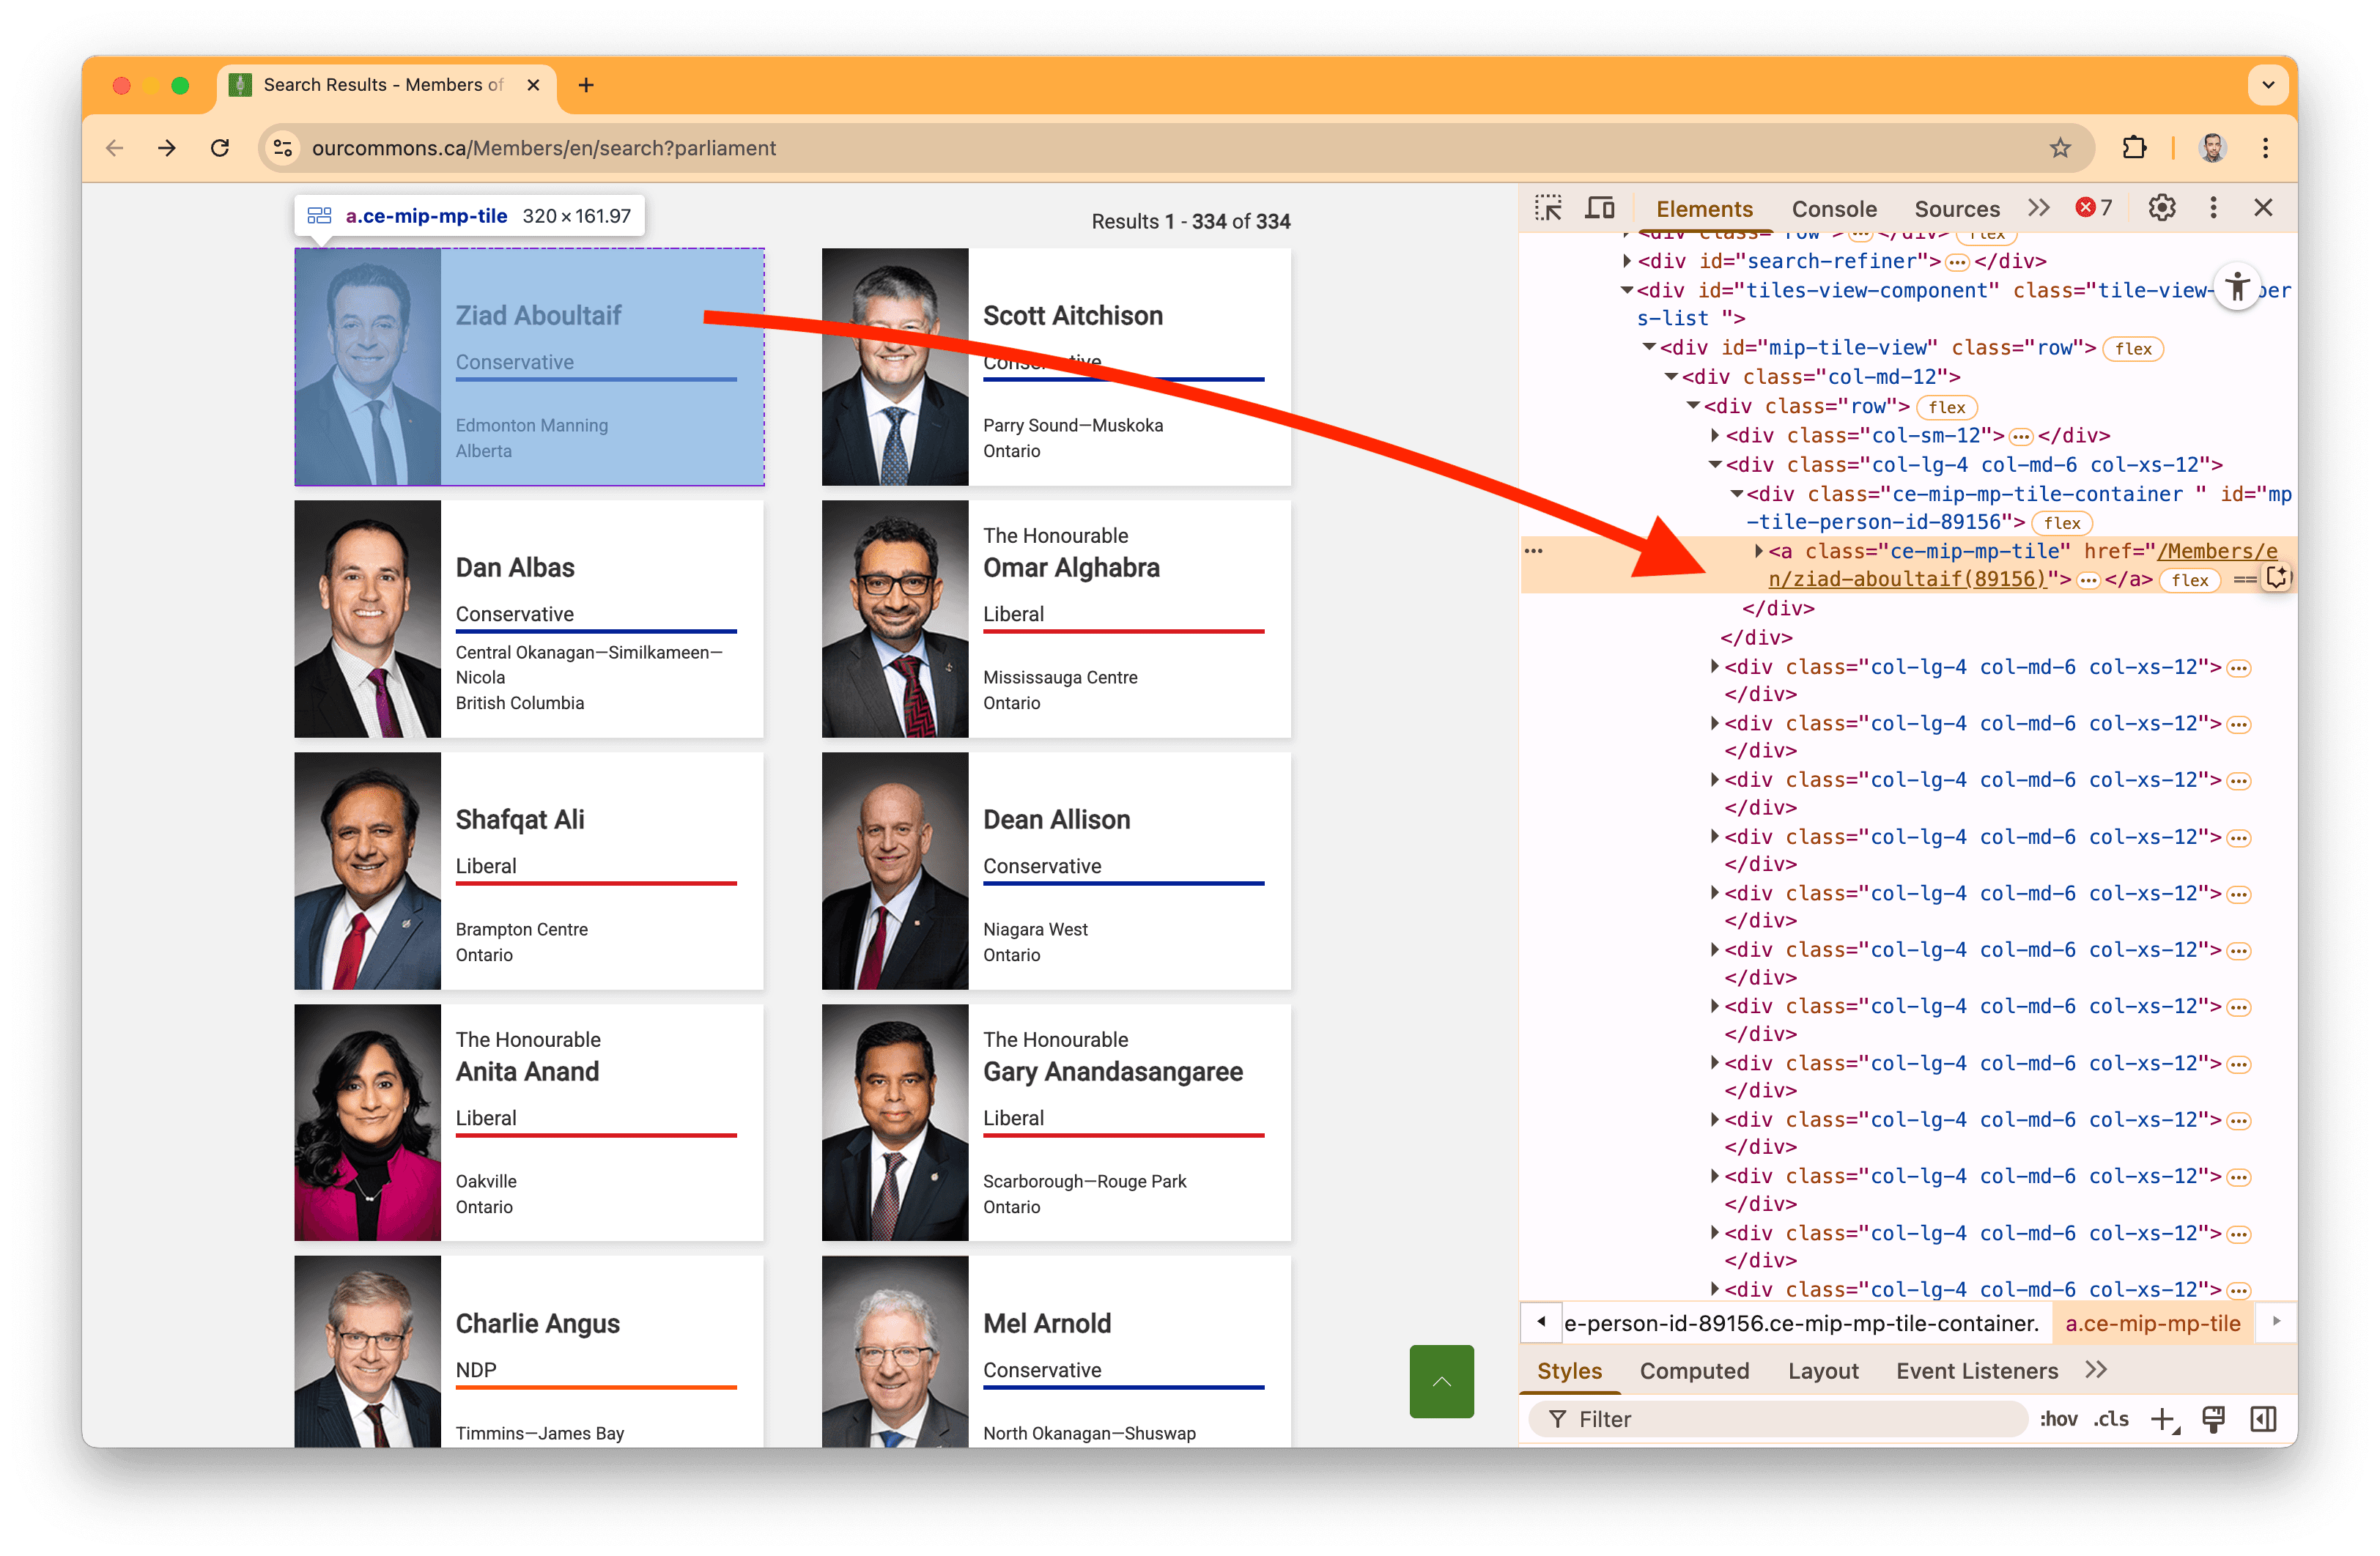Screen dimensions: 2380x1556
Task: Open DevTools customize three-dot menu
Action: (x=2213, y=208)
